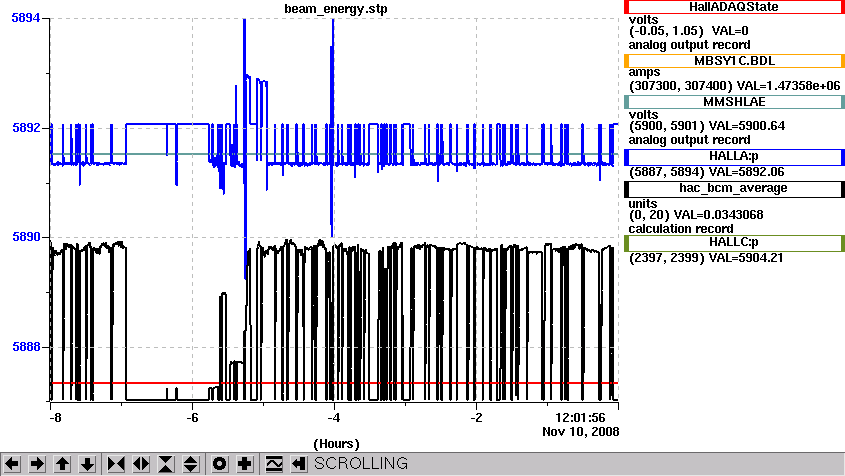Viewport: 845px width, 476px height.
Task: Click the -2 hours x-axis label
Action: pyautogui.click(x=476, y=418)
